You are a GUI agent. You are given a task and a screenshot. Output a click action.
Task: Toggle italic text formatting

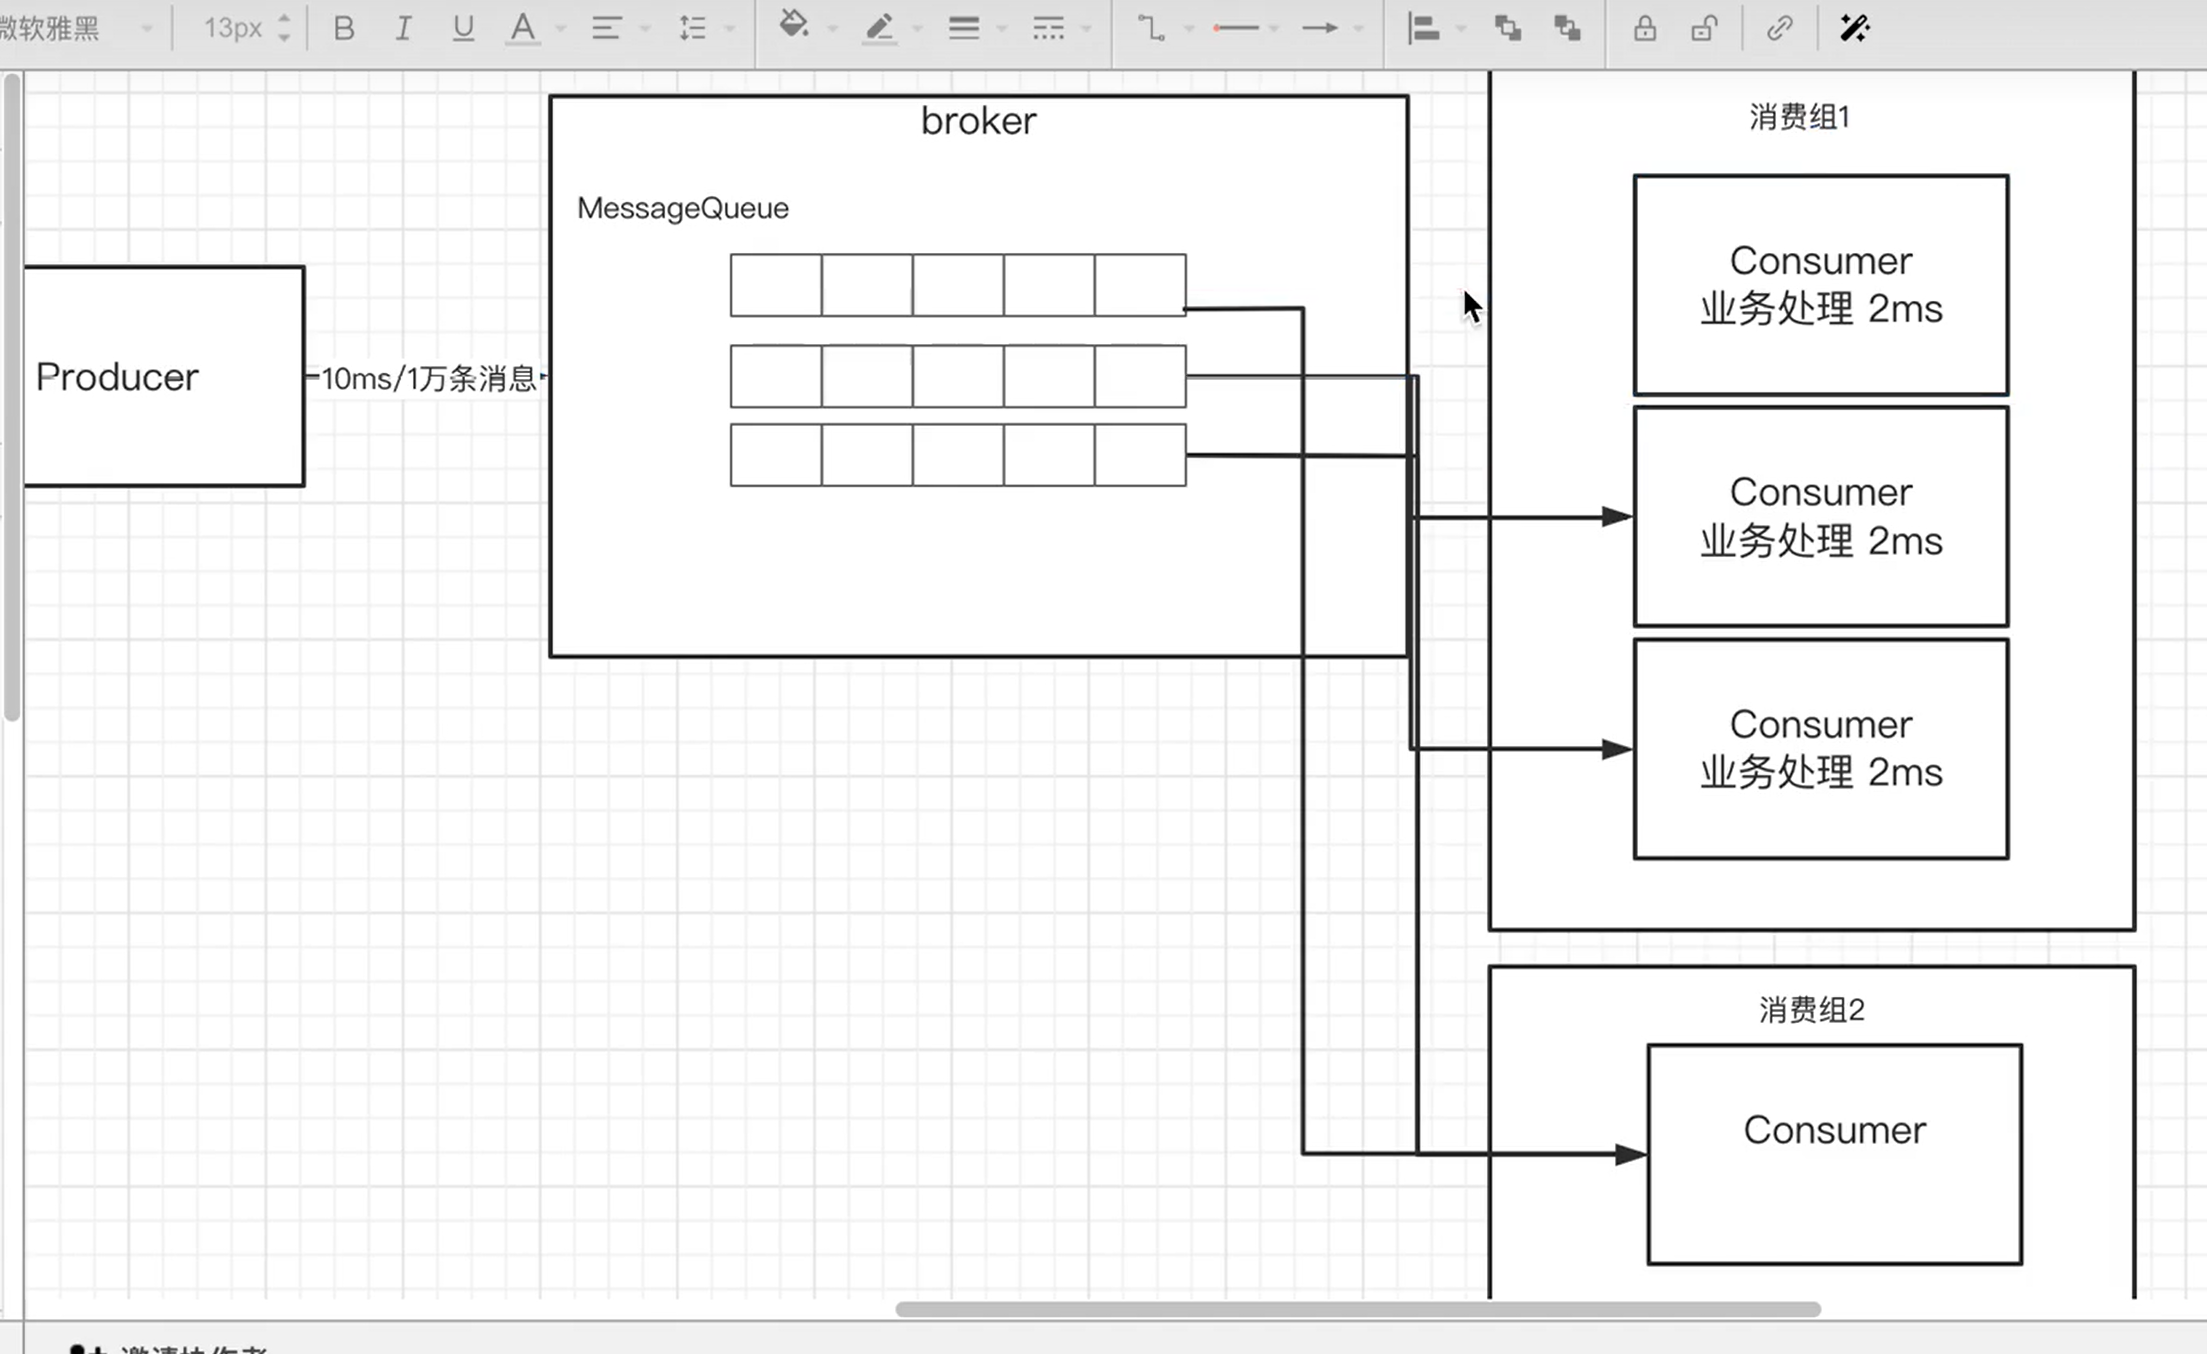(403, 28)
